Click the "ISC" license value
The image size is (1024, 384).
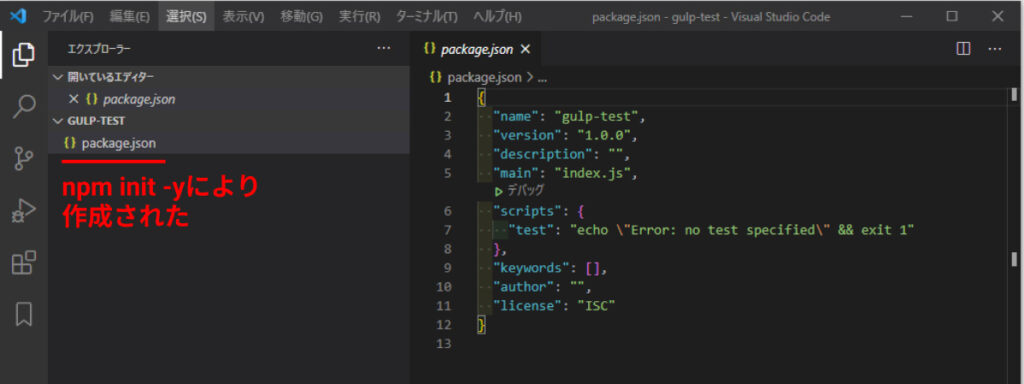596,306
